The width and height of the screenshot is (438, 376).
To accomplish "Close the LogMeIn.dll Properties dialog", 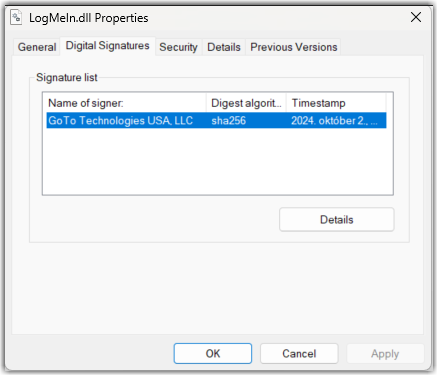I will click(416, 17).
